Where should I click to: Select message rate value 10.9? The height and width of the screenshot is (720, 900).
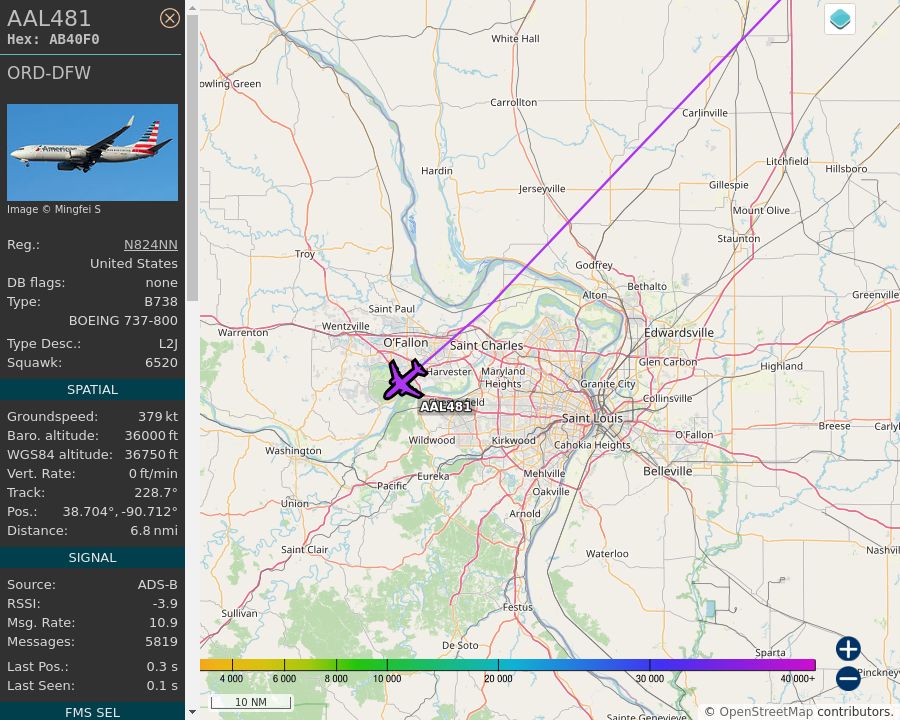164,622
